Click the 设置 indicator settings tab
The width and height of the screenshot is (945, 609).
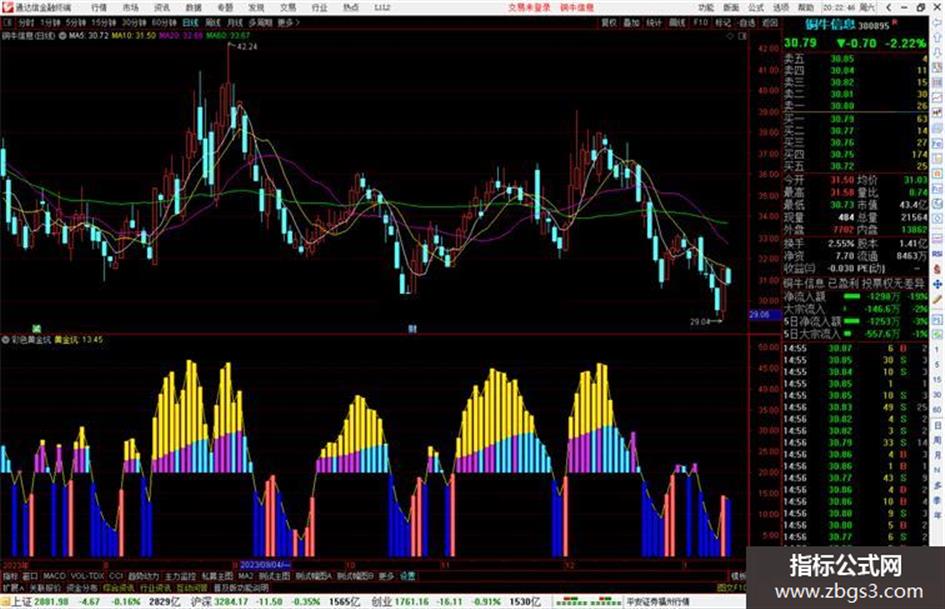click(408, 576)
